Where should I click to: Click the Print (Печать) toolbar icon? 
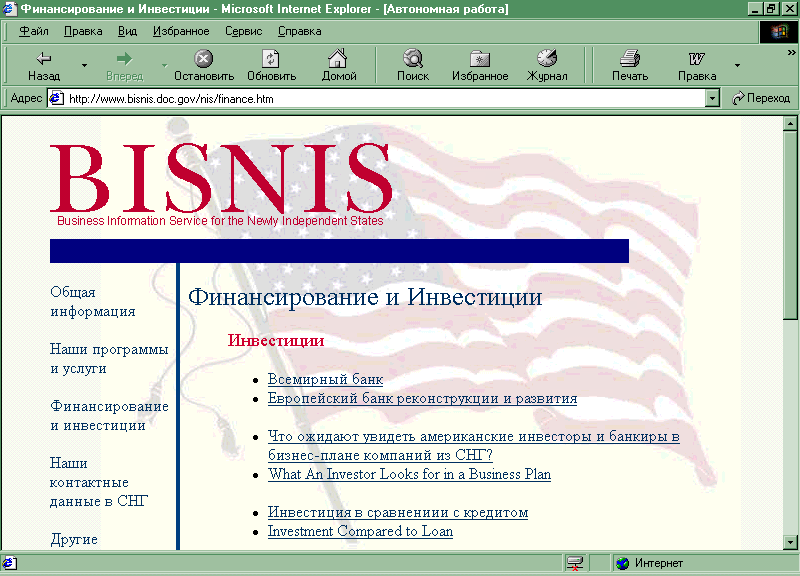[x=629, y=59]
